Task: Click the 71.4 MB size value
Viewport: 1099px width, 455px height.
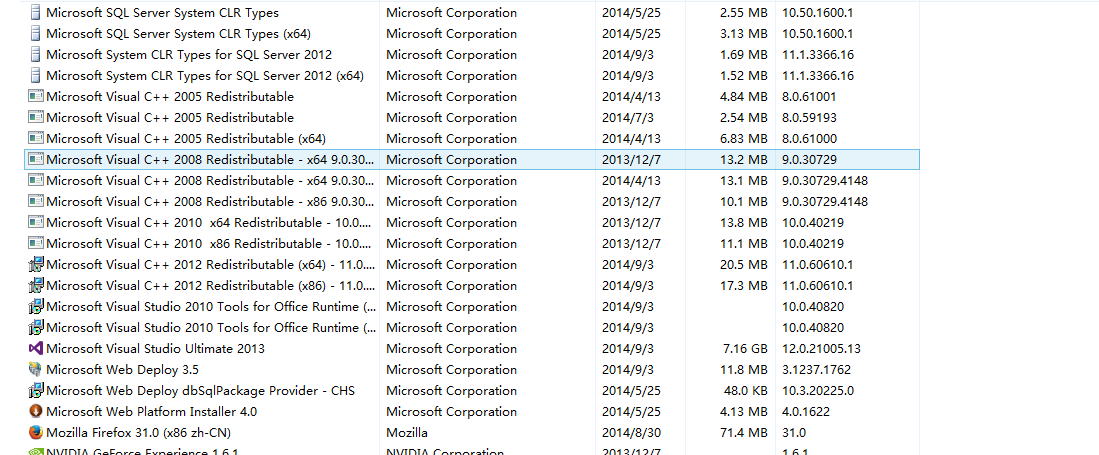Action: tap(744, 433)
